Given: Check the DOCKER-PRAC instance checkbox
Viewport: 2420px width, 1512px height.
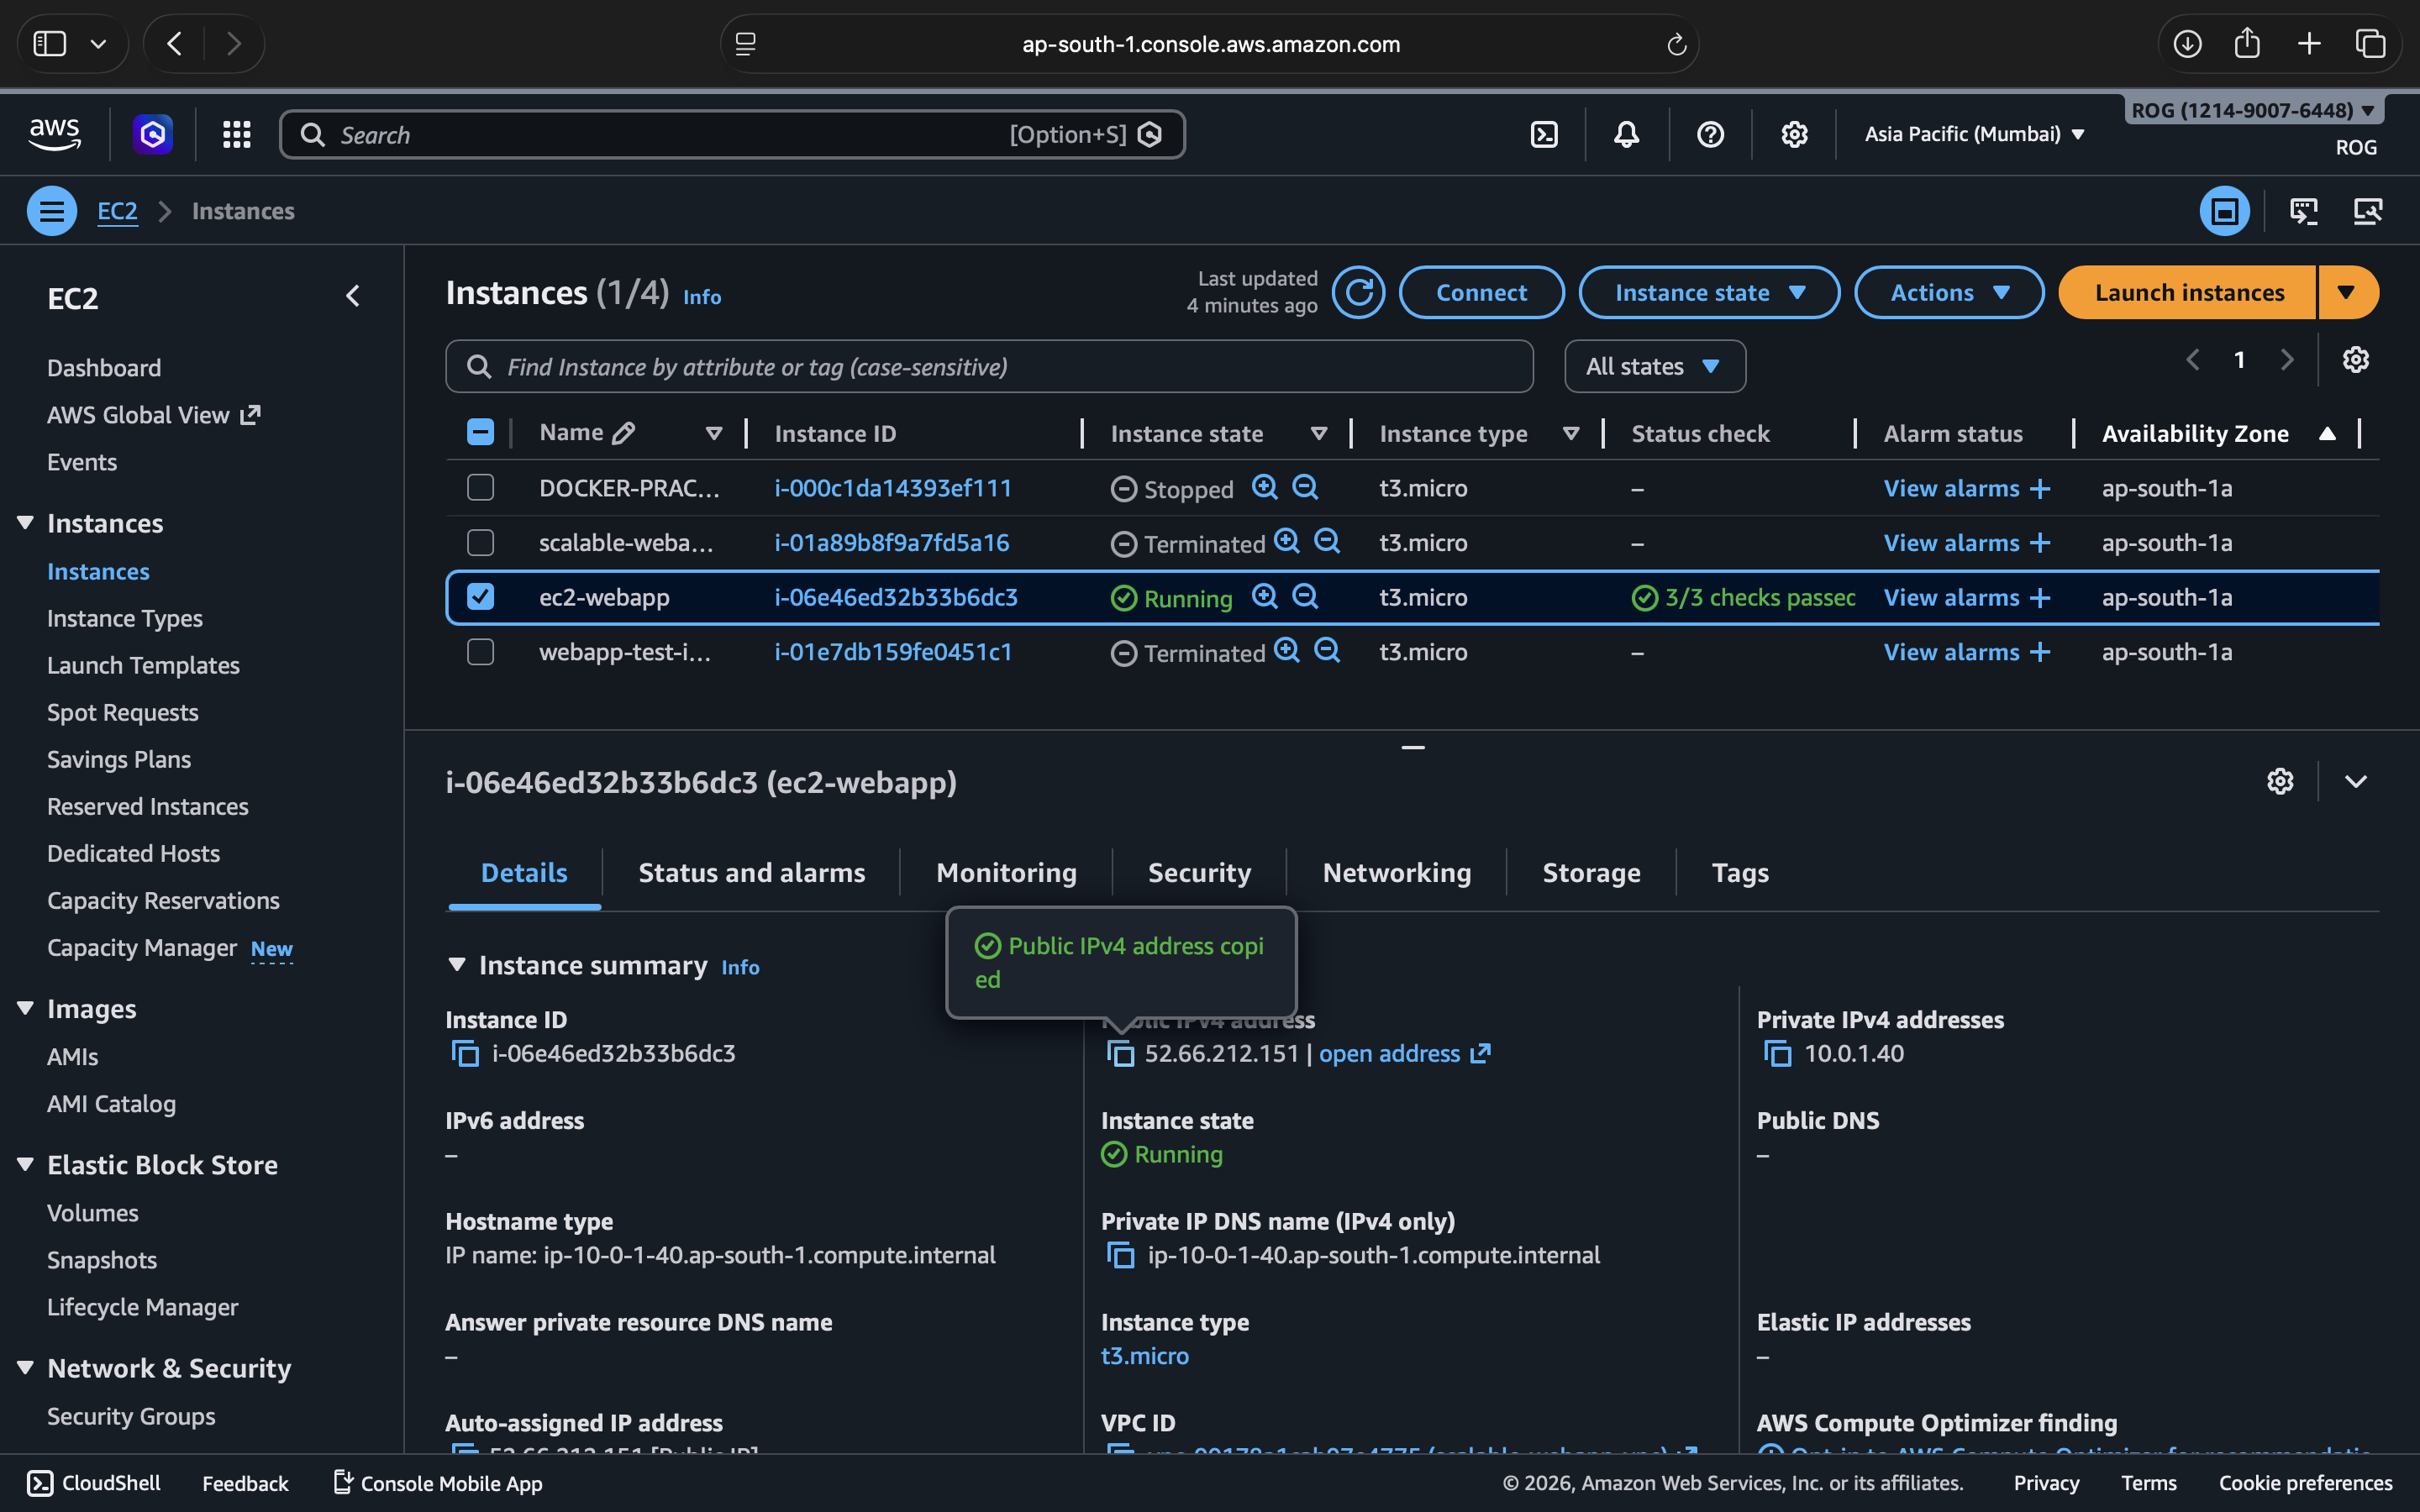Looking at the screenshot, I should pos(481,488).
